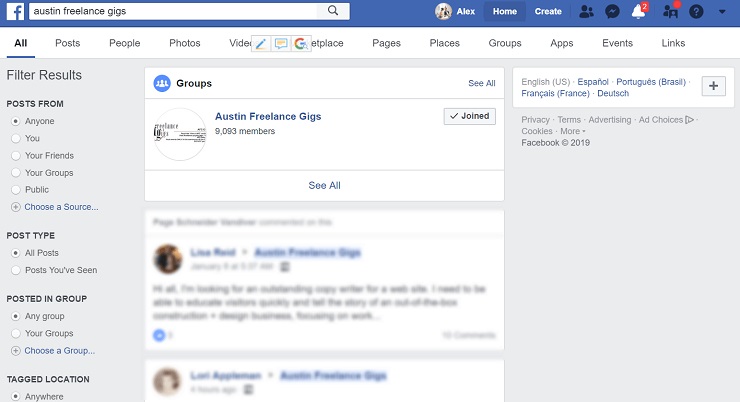Click Alex's profile picture in top bar

[x=443, y=11]
